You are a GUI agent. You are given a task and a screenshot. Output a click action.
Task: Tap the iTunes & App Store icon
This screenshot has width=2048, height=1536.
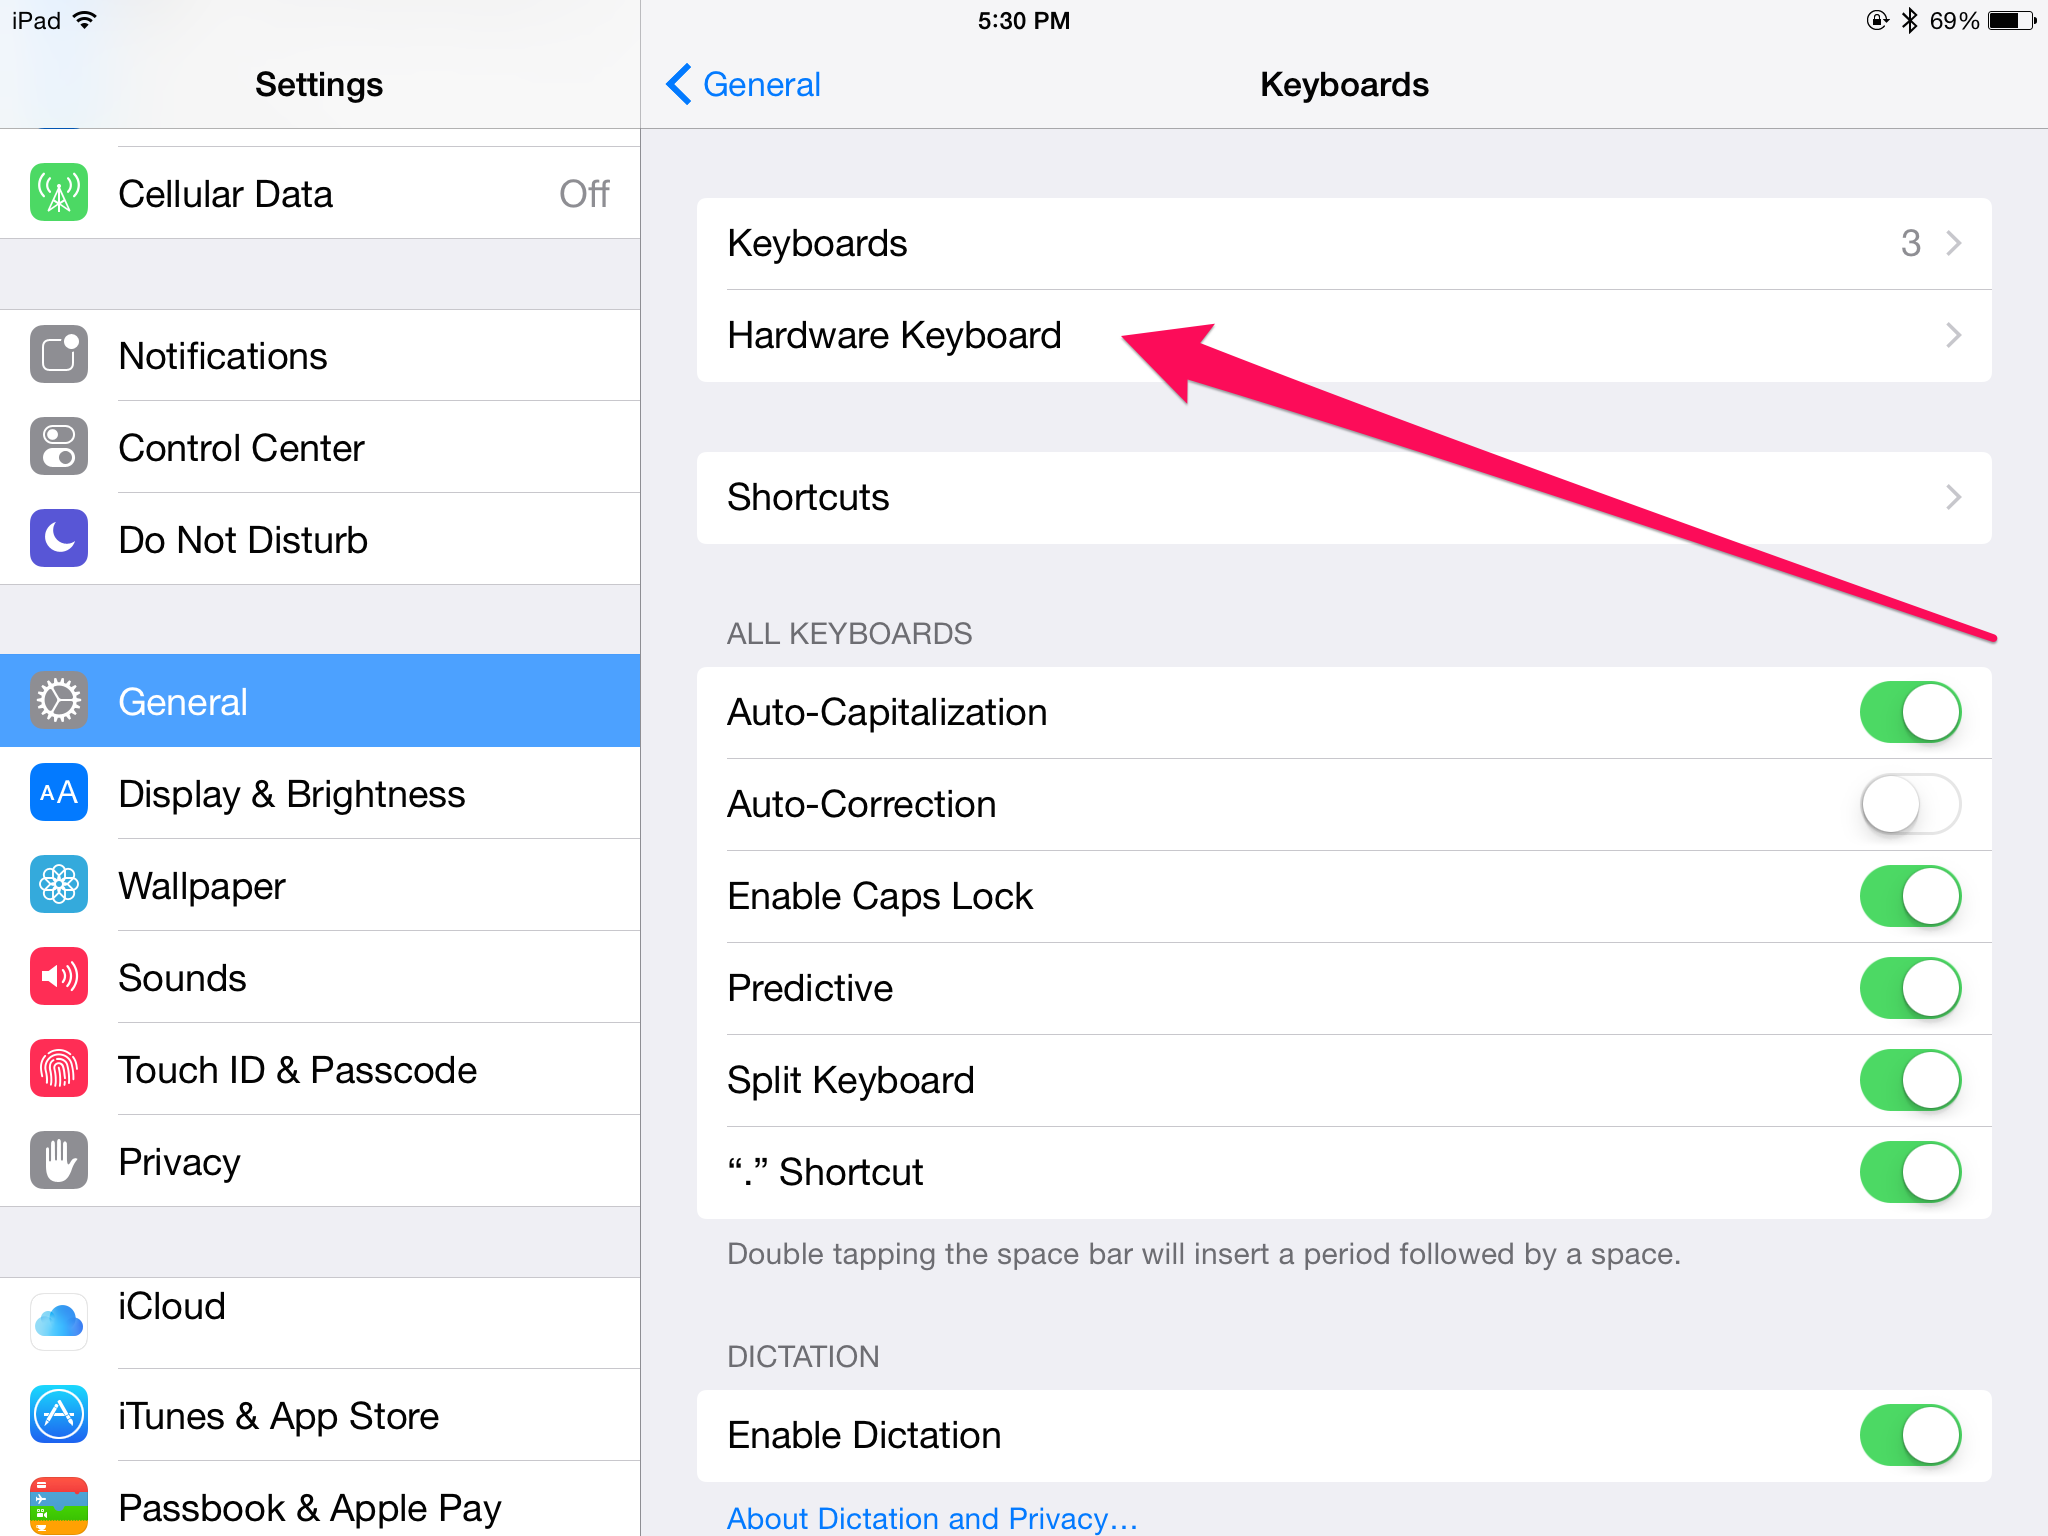59,1415
